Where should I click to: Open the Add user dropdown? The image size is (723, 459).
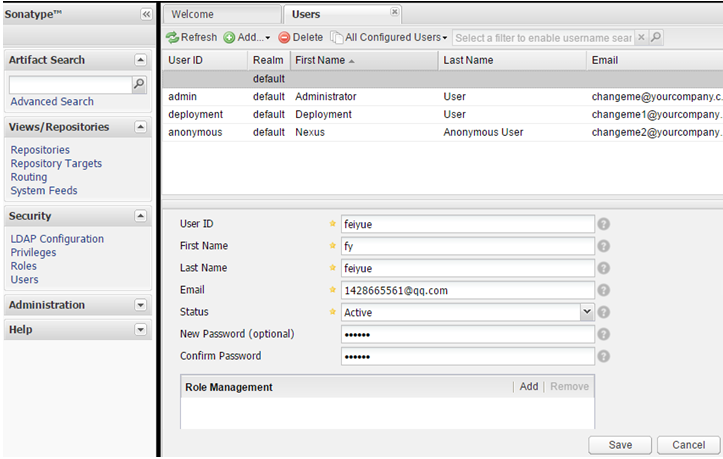point(247,37)
